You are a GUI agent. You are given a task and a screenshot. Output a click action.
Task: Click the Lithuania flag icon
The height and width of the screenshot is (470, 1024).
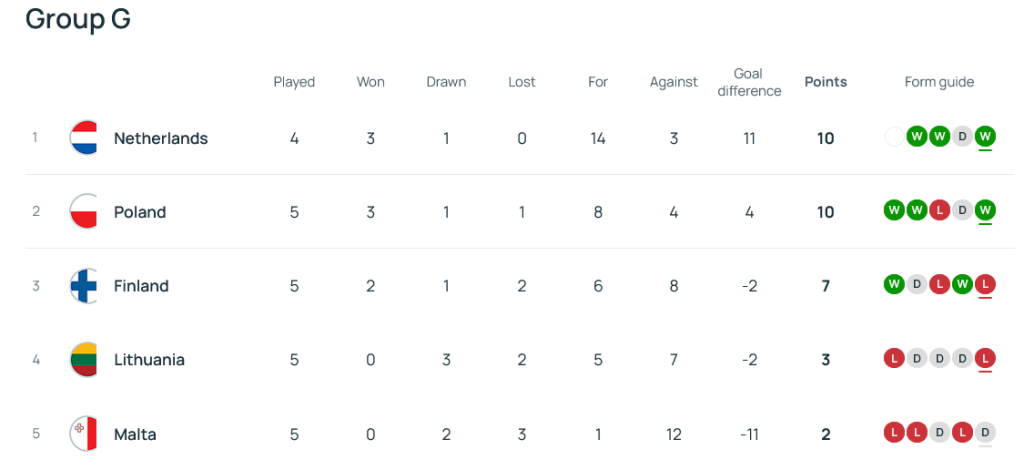coord(84,360)
